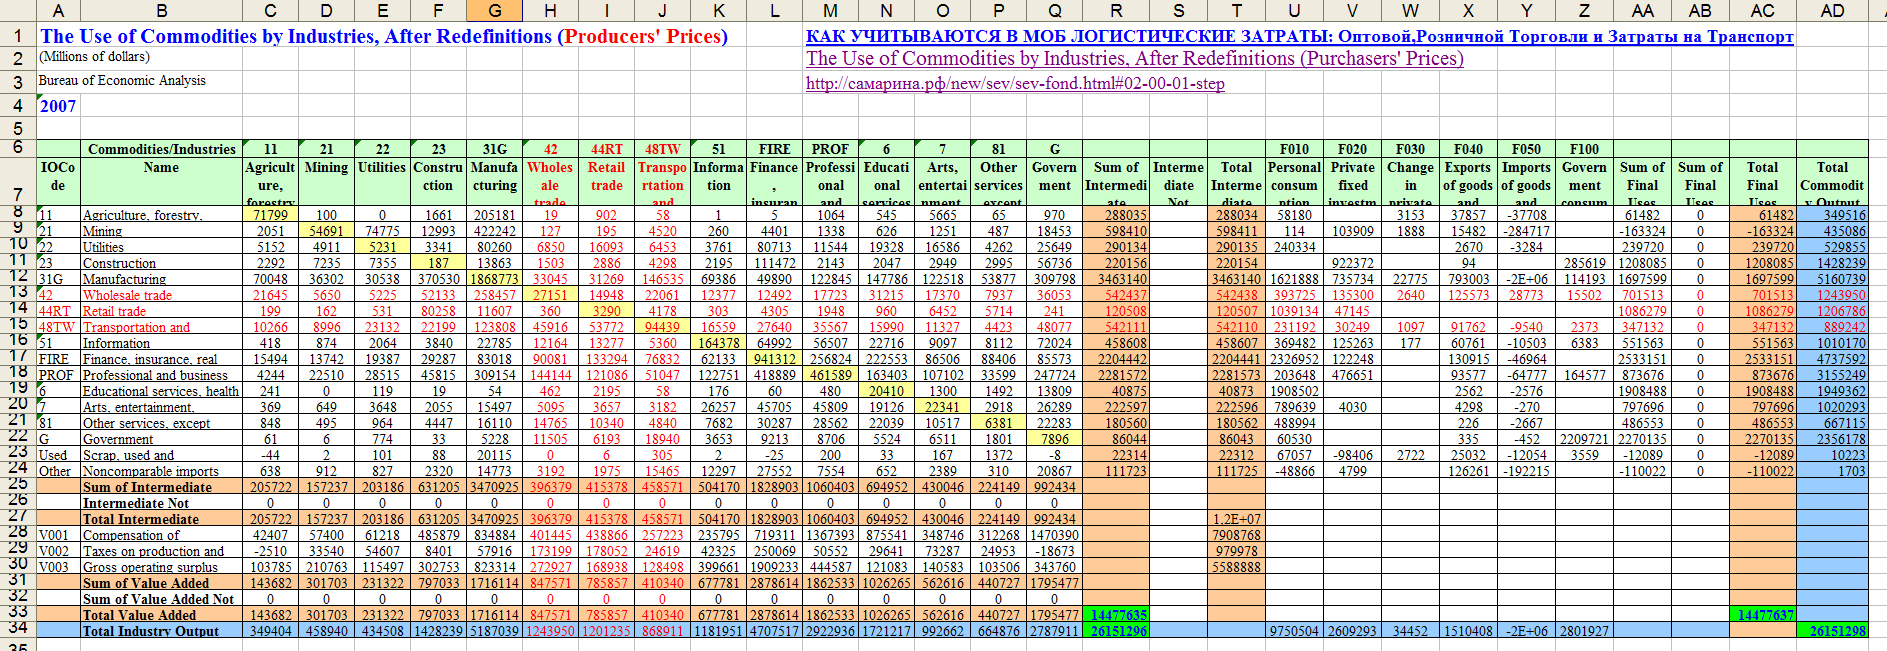Follow the самарина.рф URL link
Image resolution: width=1887 pixels, height=651 pixels.
pyautogui.click(x=1014, y=84)
